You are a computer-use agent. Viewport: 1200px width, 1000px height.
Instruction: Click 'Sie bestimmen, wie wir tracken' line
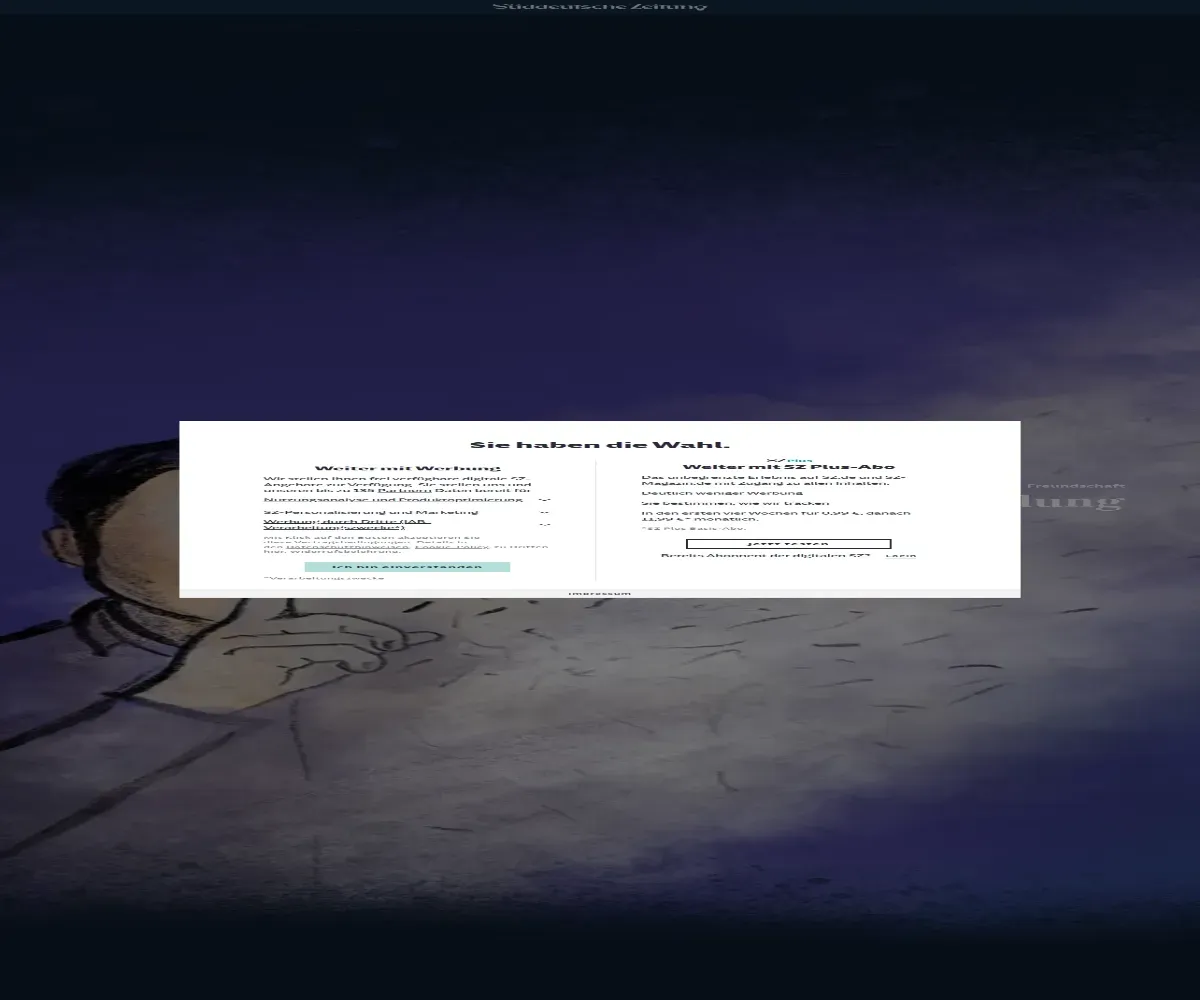tap(735, 503)
